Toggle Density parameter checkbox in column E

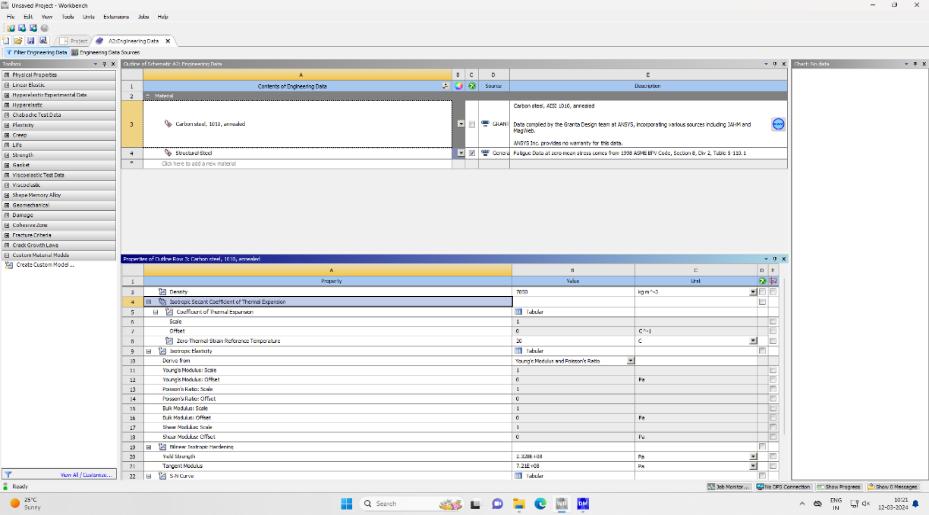pos(773,292)
